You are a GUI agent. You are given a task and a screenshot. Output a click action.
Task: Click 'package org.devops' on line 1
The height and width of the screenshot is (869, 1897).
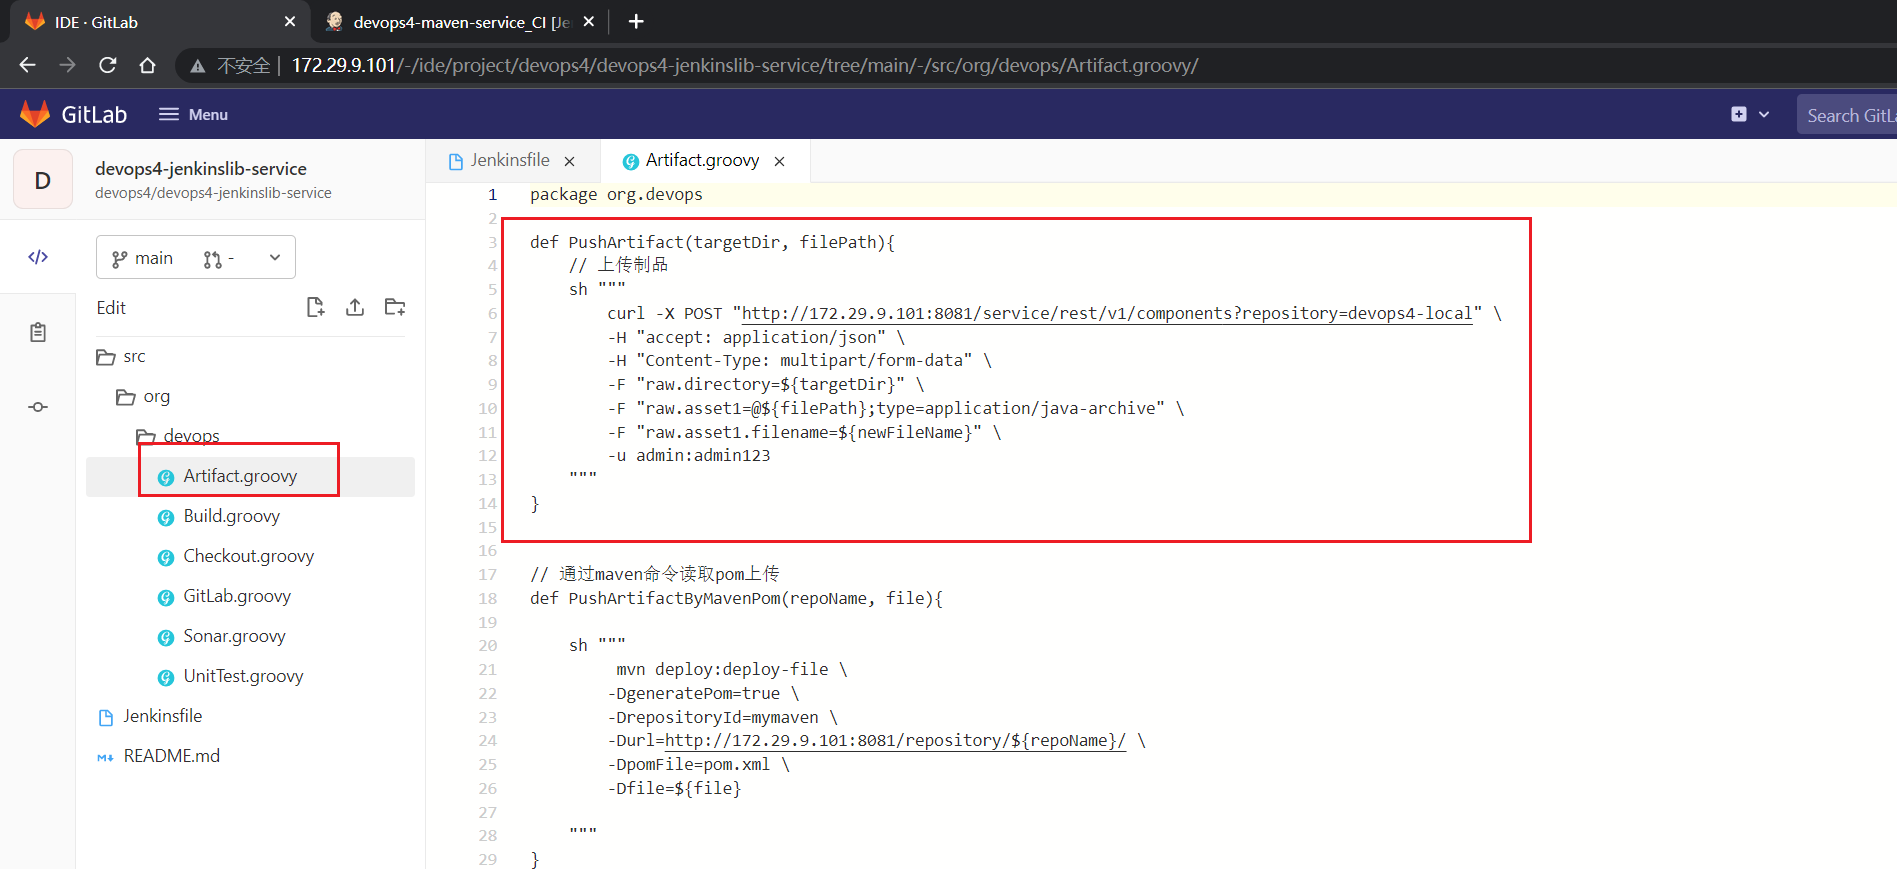click(x=616, y=195)
